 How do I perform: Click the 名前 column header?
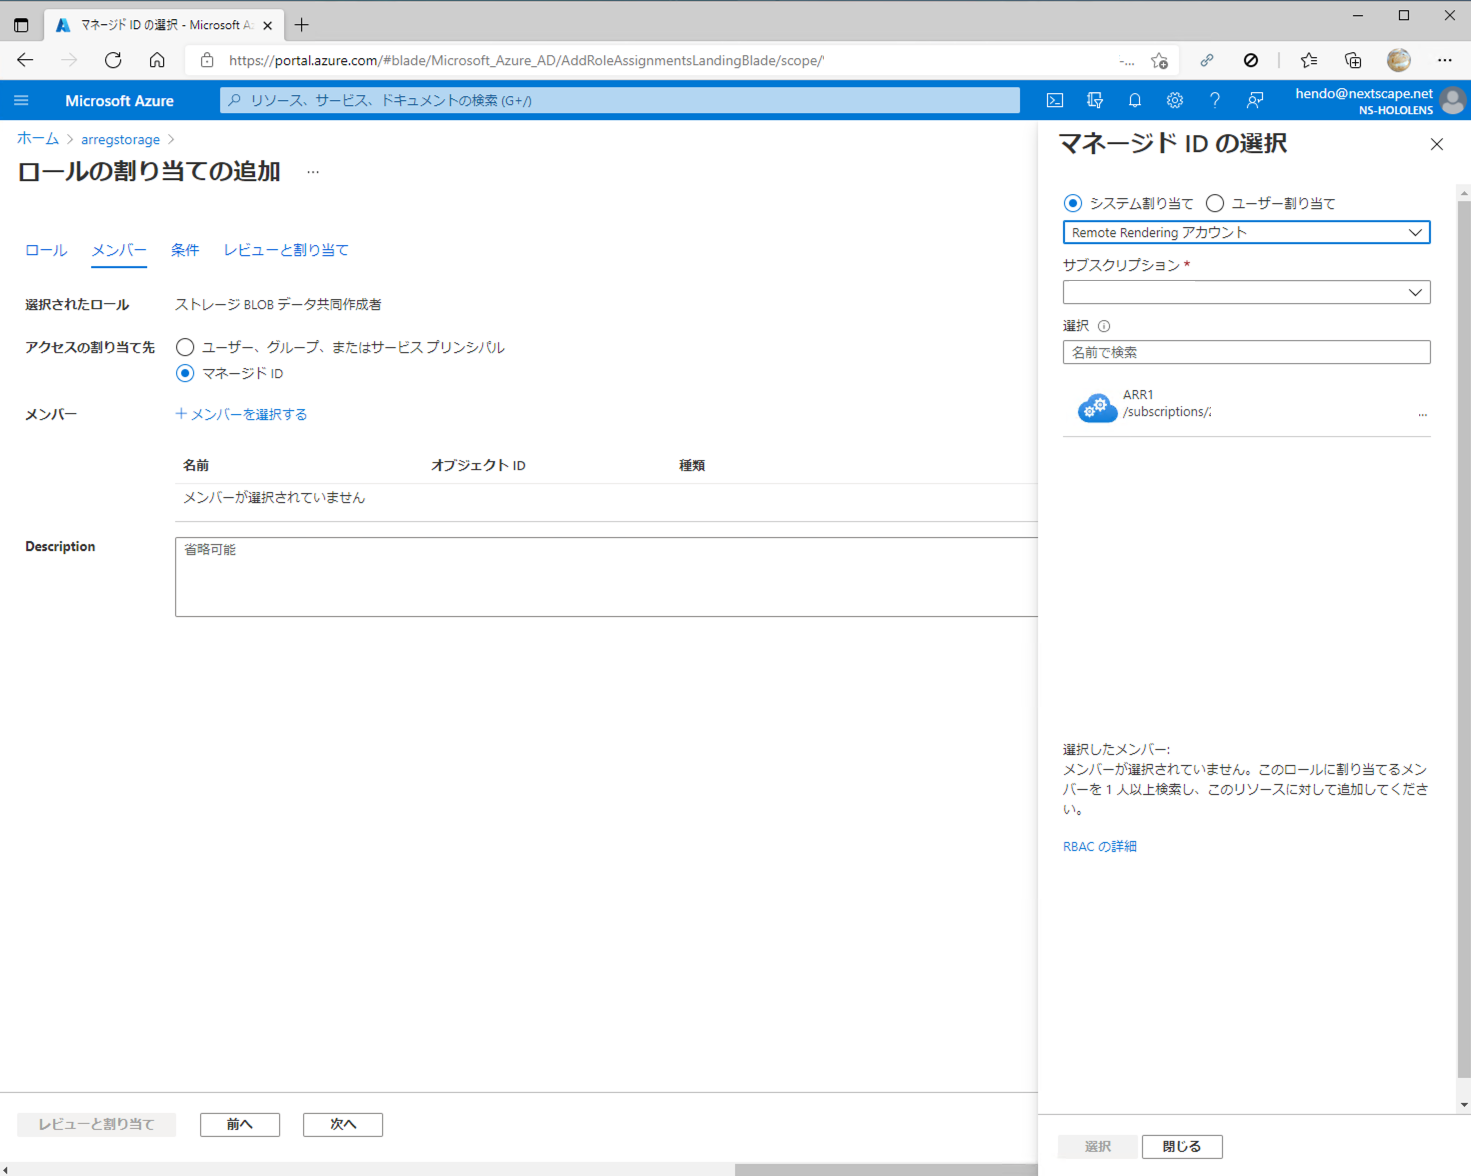[x=196, y=465]
